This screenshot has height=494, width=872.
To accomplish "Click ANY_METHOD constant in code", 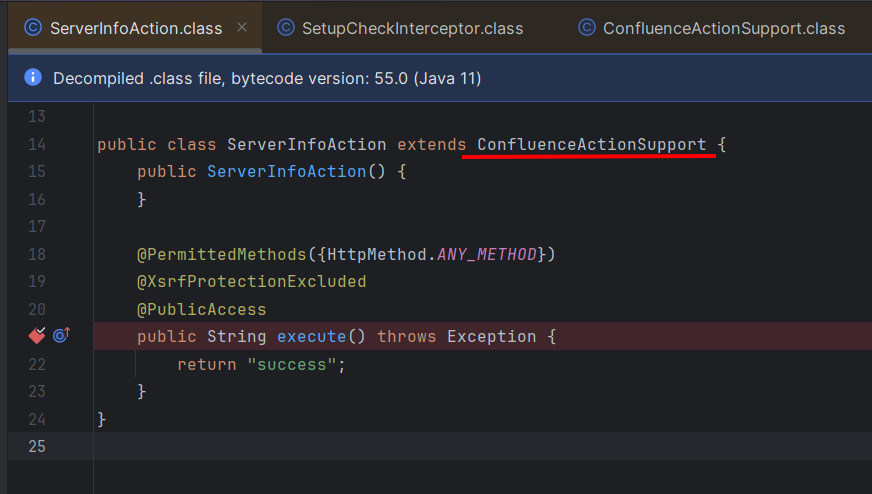I will tap(487, 254).
